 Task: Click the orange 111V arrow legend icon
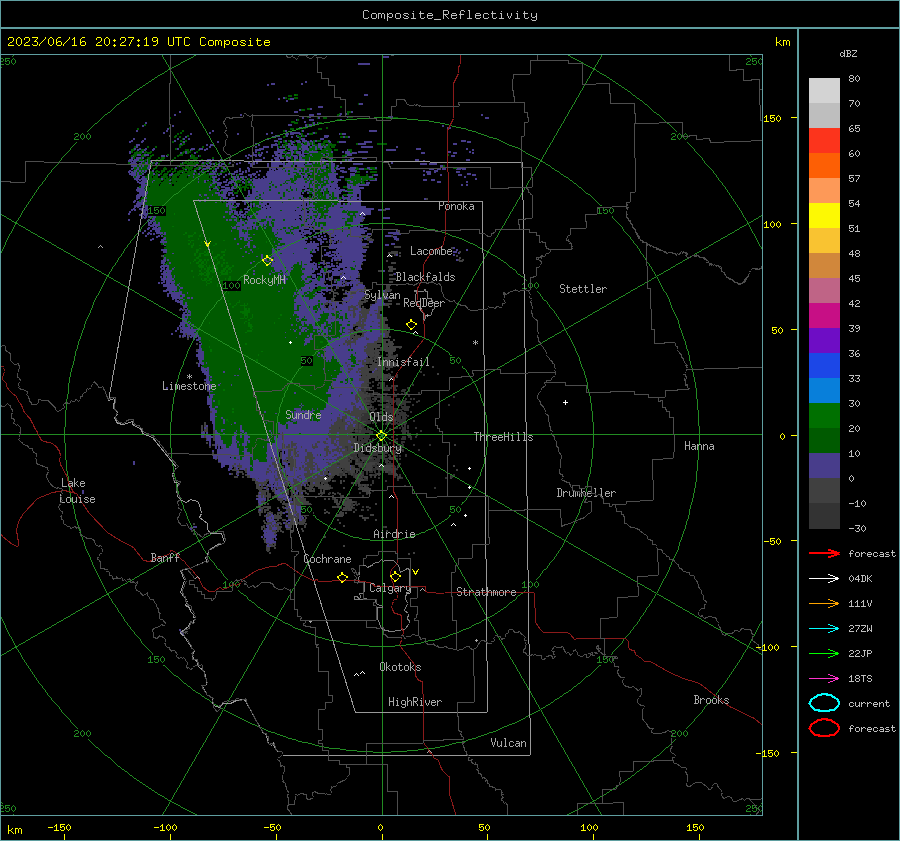[x=824, y=603]
